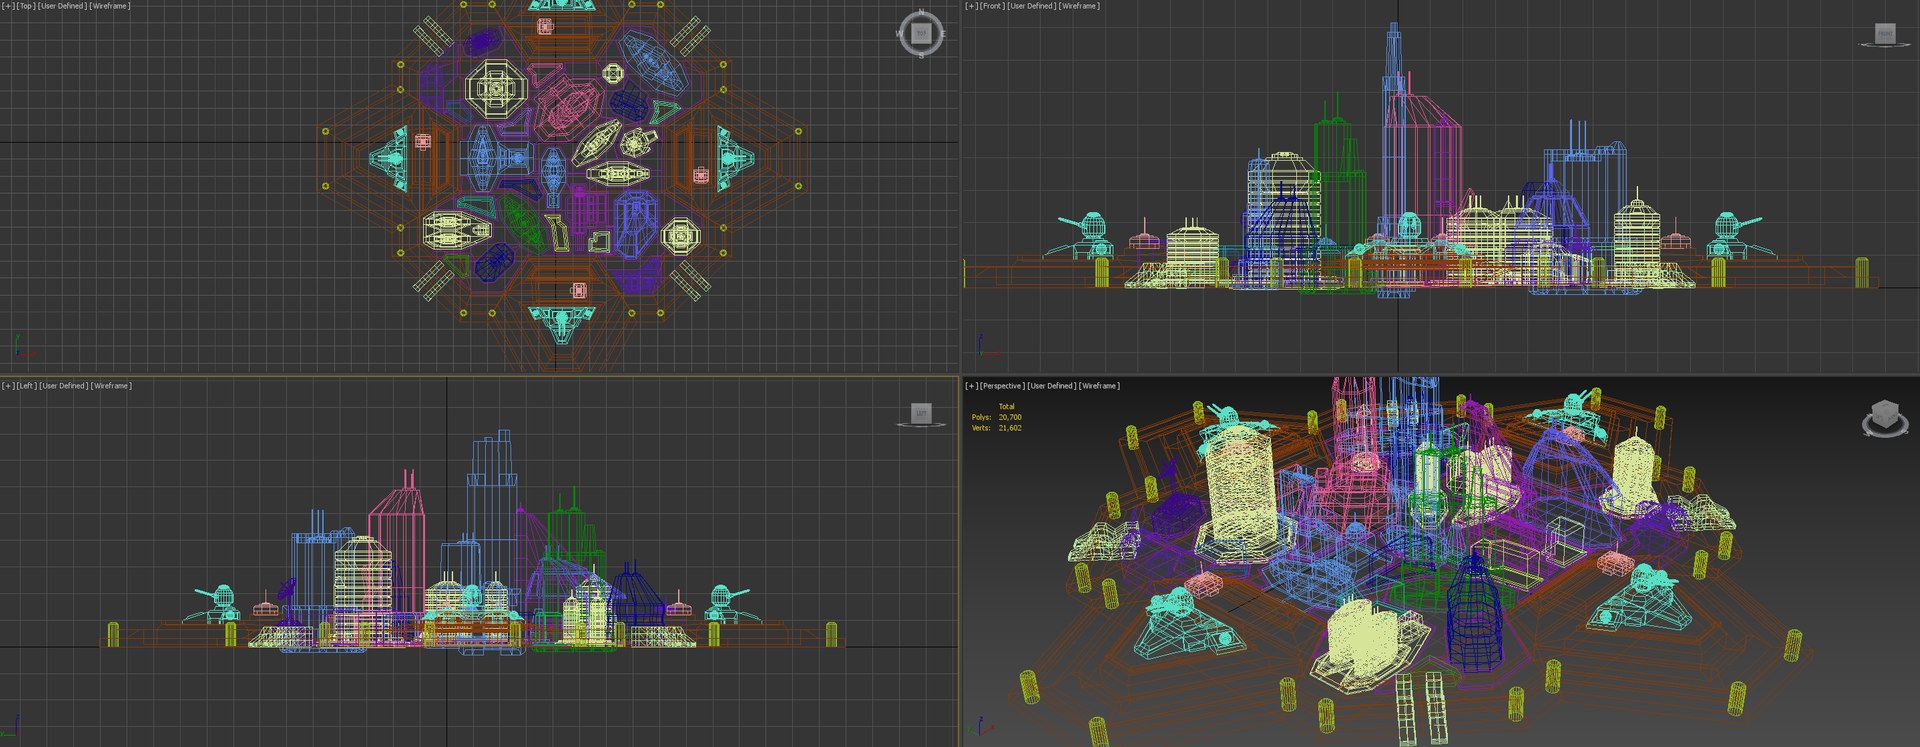Open the [+] menu of Left viewport
This screenshot has width=1920, height=747.
[8, 386]
